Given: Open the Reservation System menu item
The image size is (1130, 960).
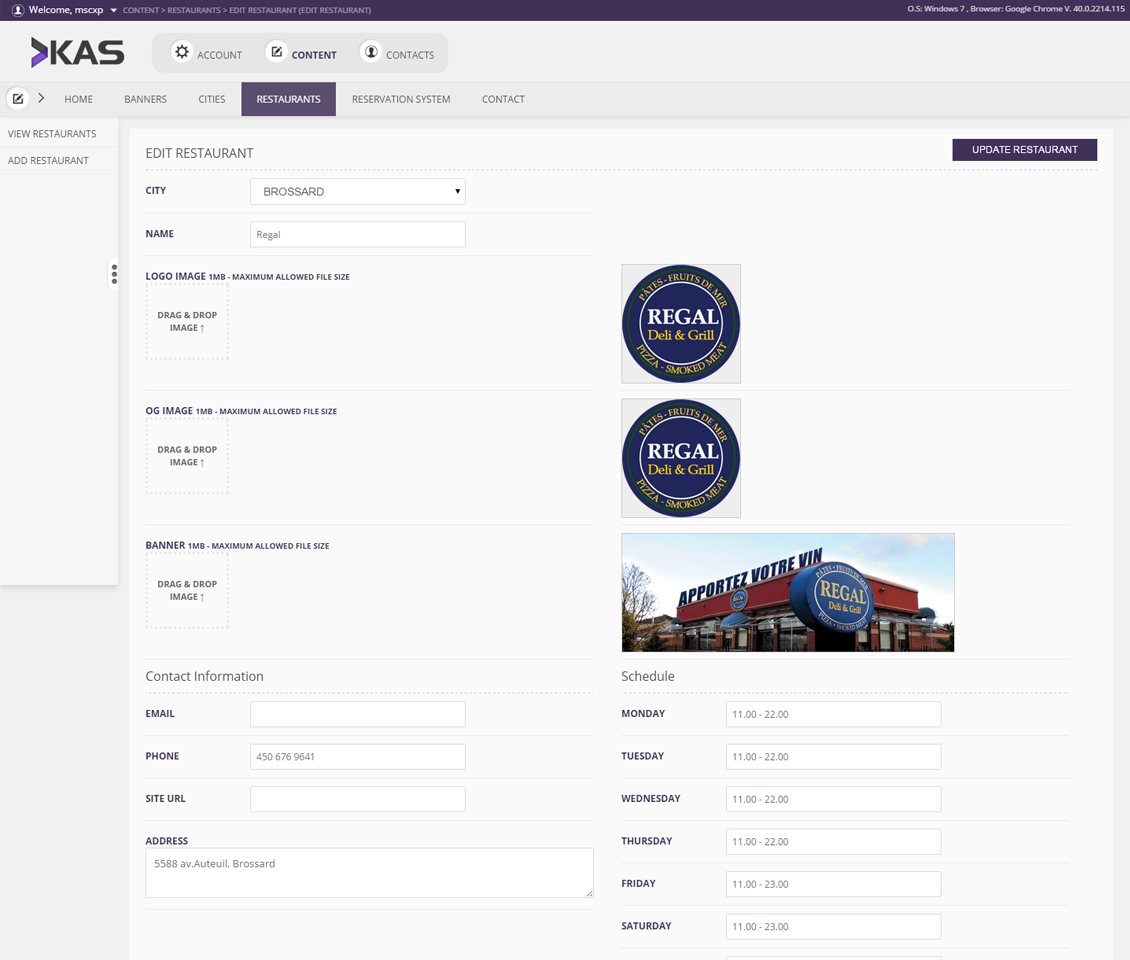Looking at the screenshot, I should click(401, 99).
